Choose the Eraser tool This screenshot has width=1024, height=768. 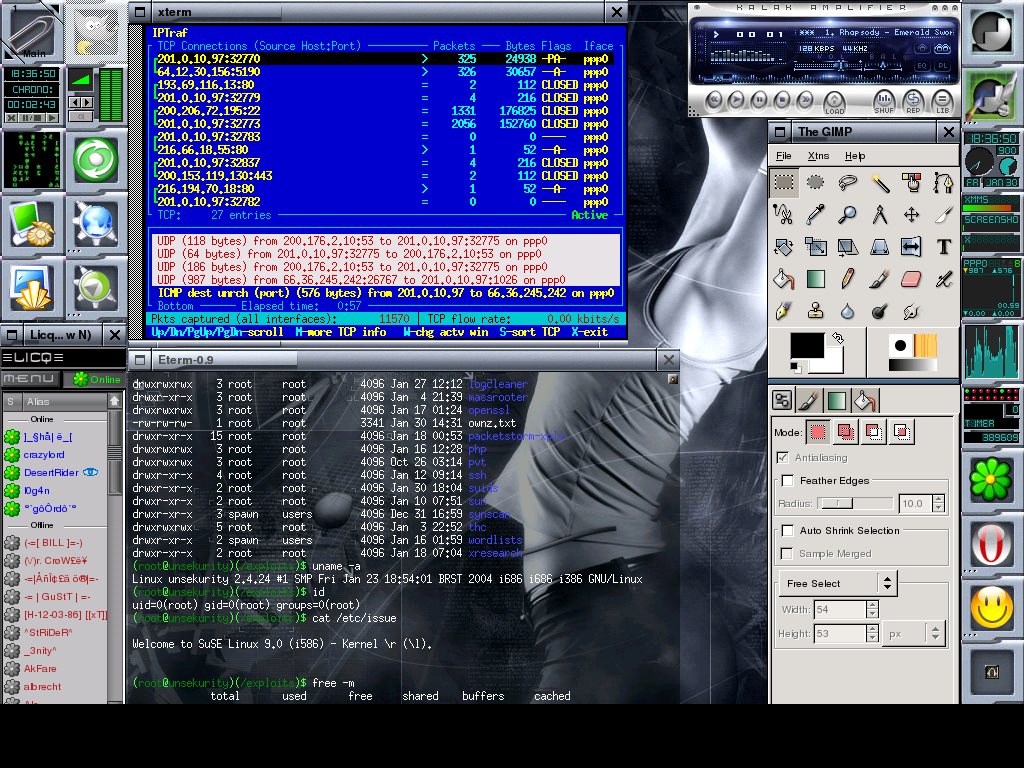click(912, 279)
